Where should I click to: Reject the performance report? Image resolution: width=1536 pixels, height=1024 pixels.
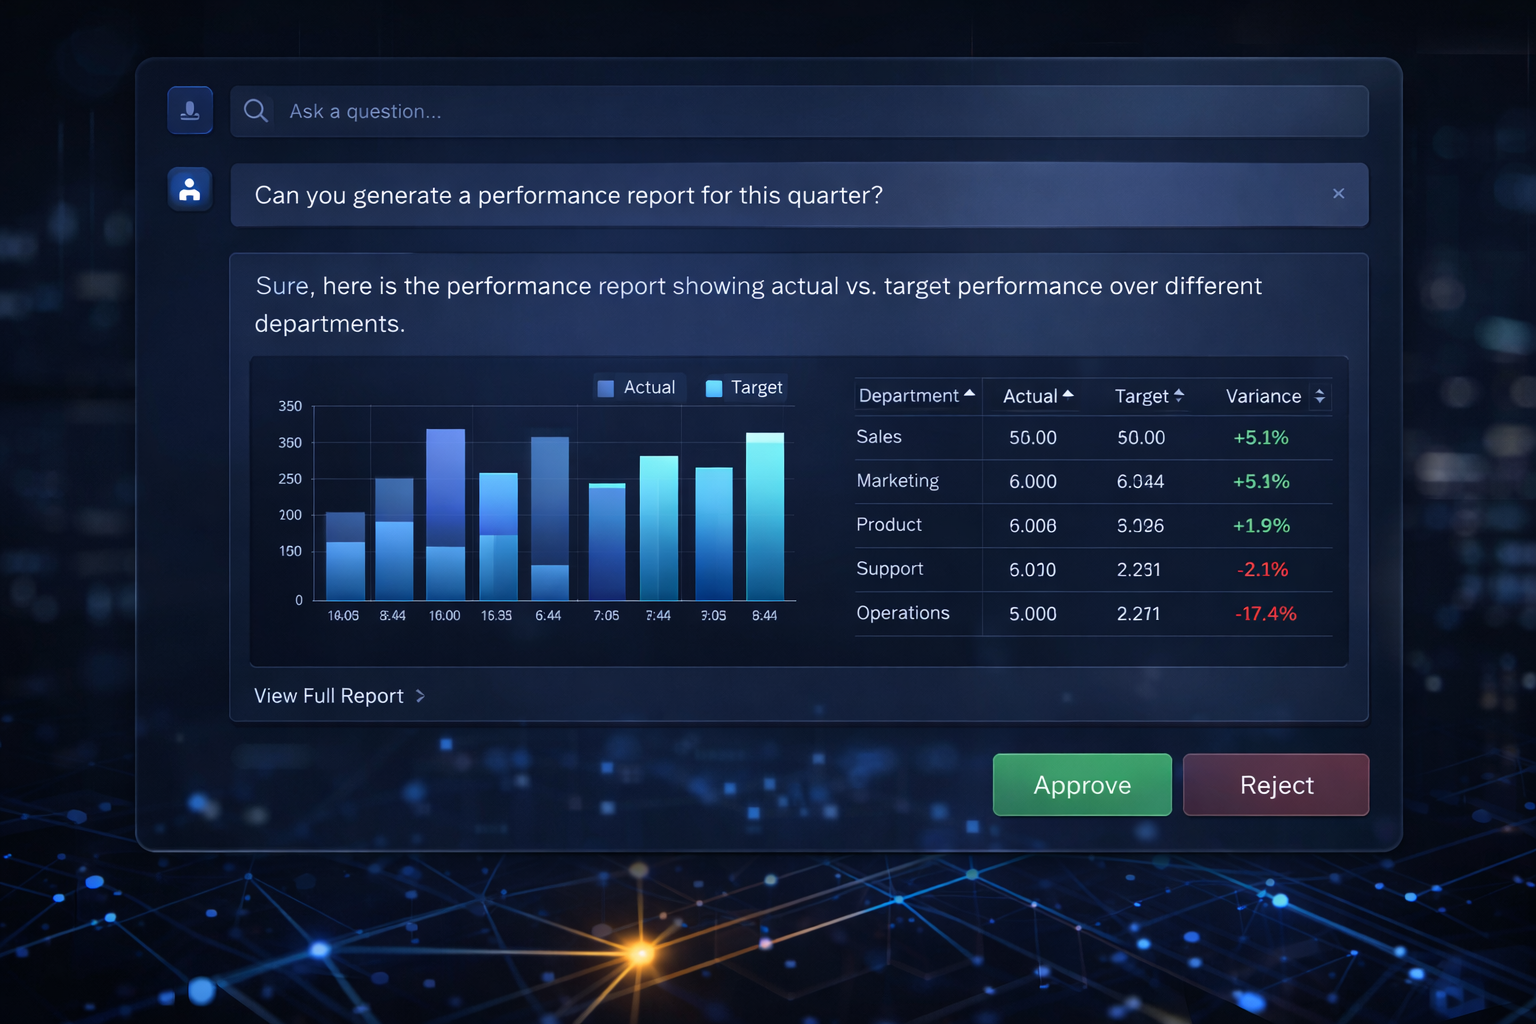[x=1276, y=785]
